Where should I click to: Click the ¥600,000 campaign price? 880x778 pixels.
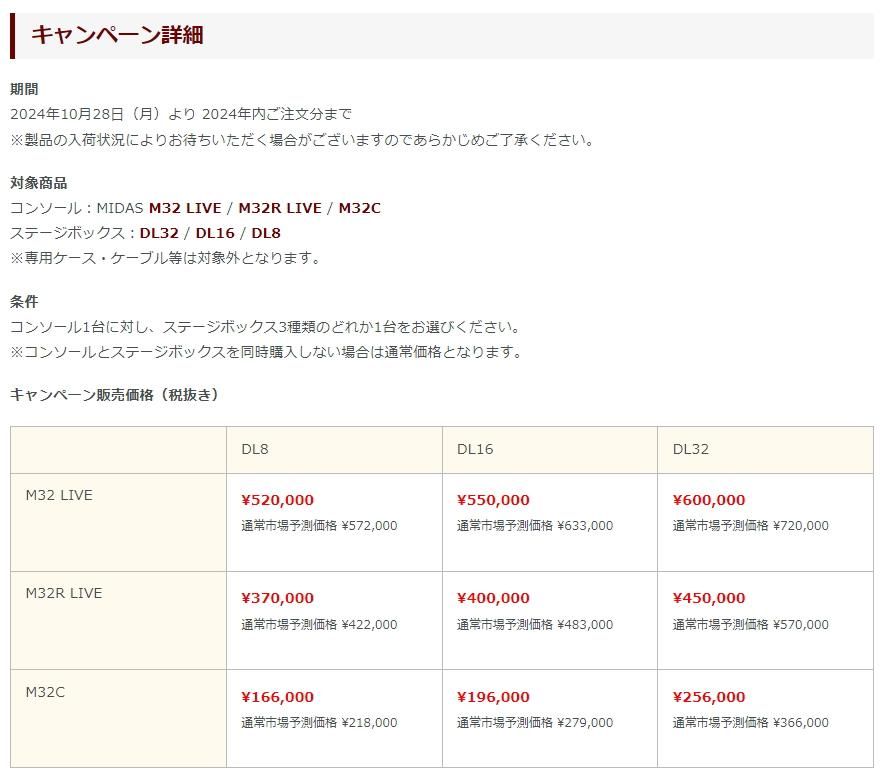click(x=709, y=500)
